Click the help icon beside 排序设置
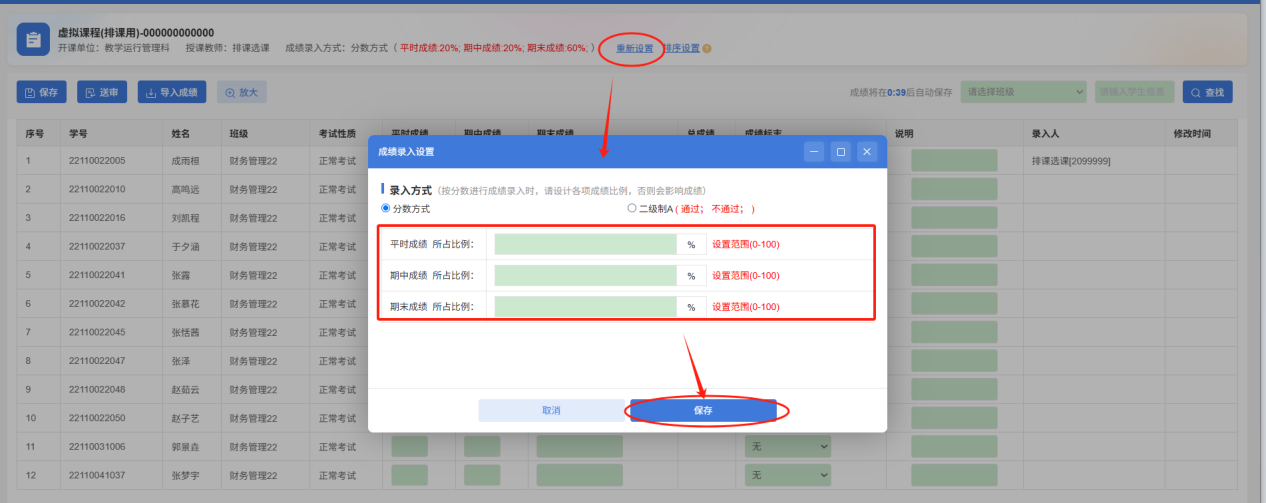1266x503 pixels. point(707,48)
